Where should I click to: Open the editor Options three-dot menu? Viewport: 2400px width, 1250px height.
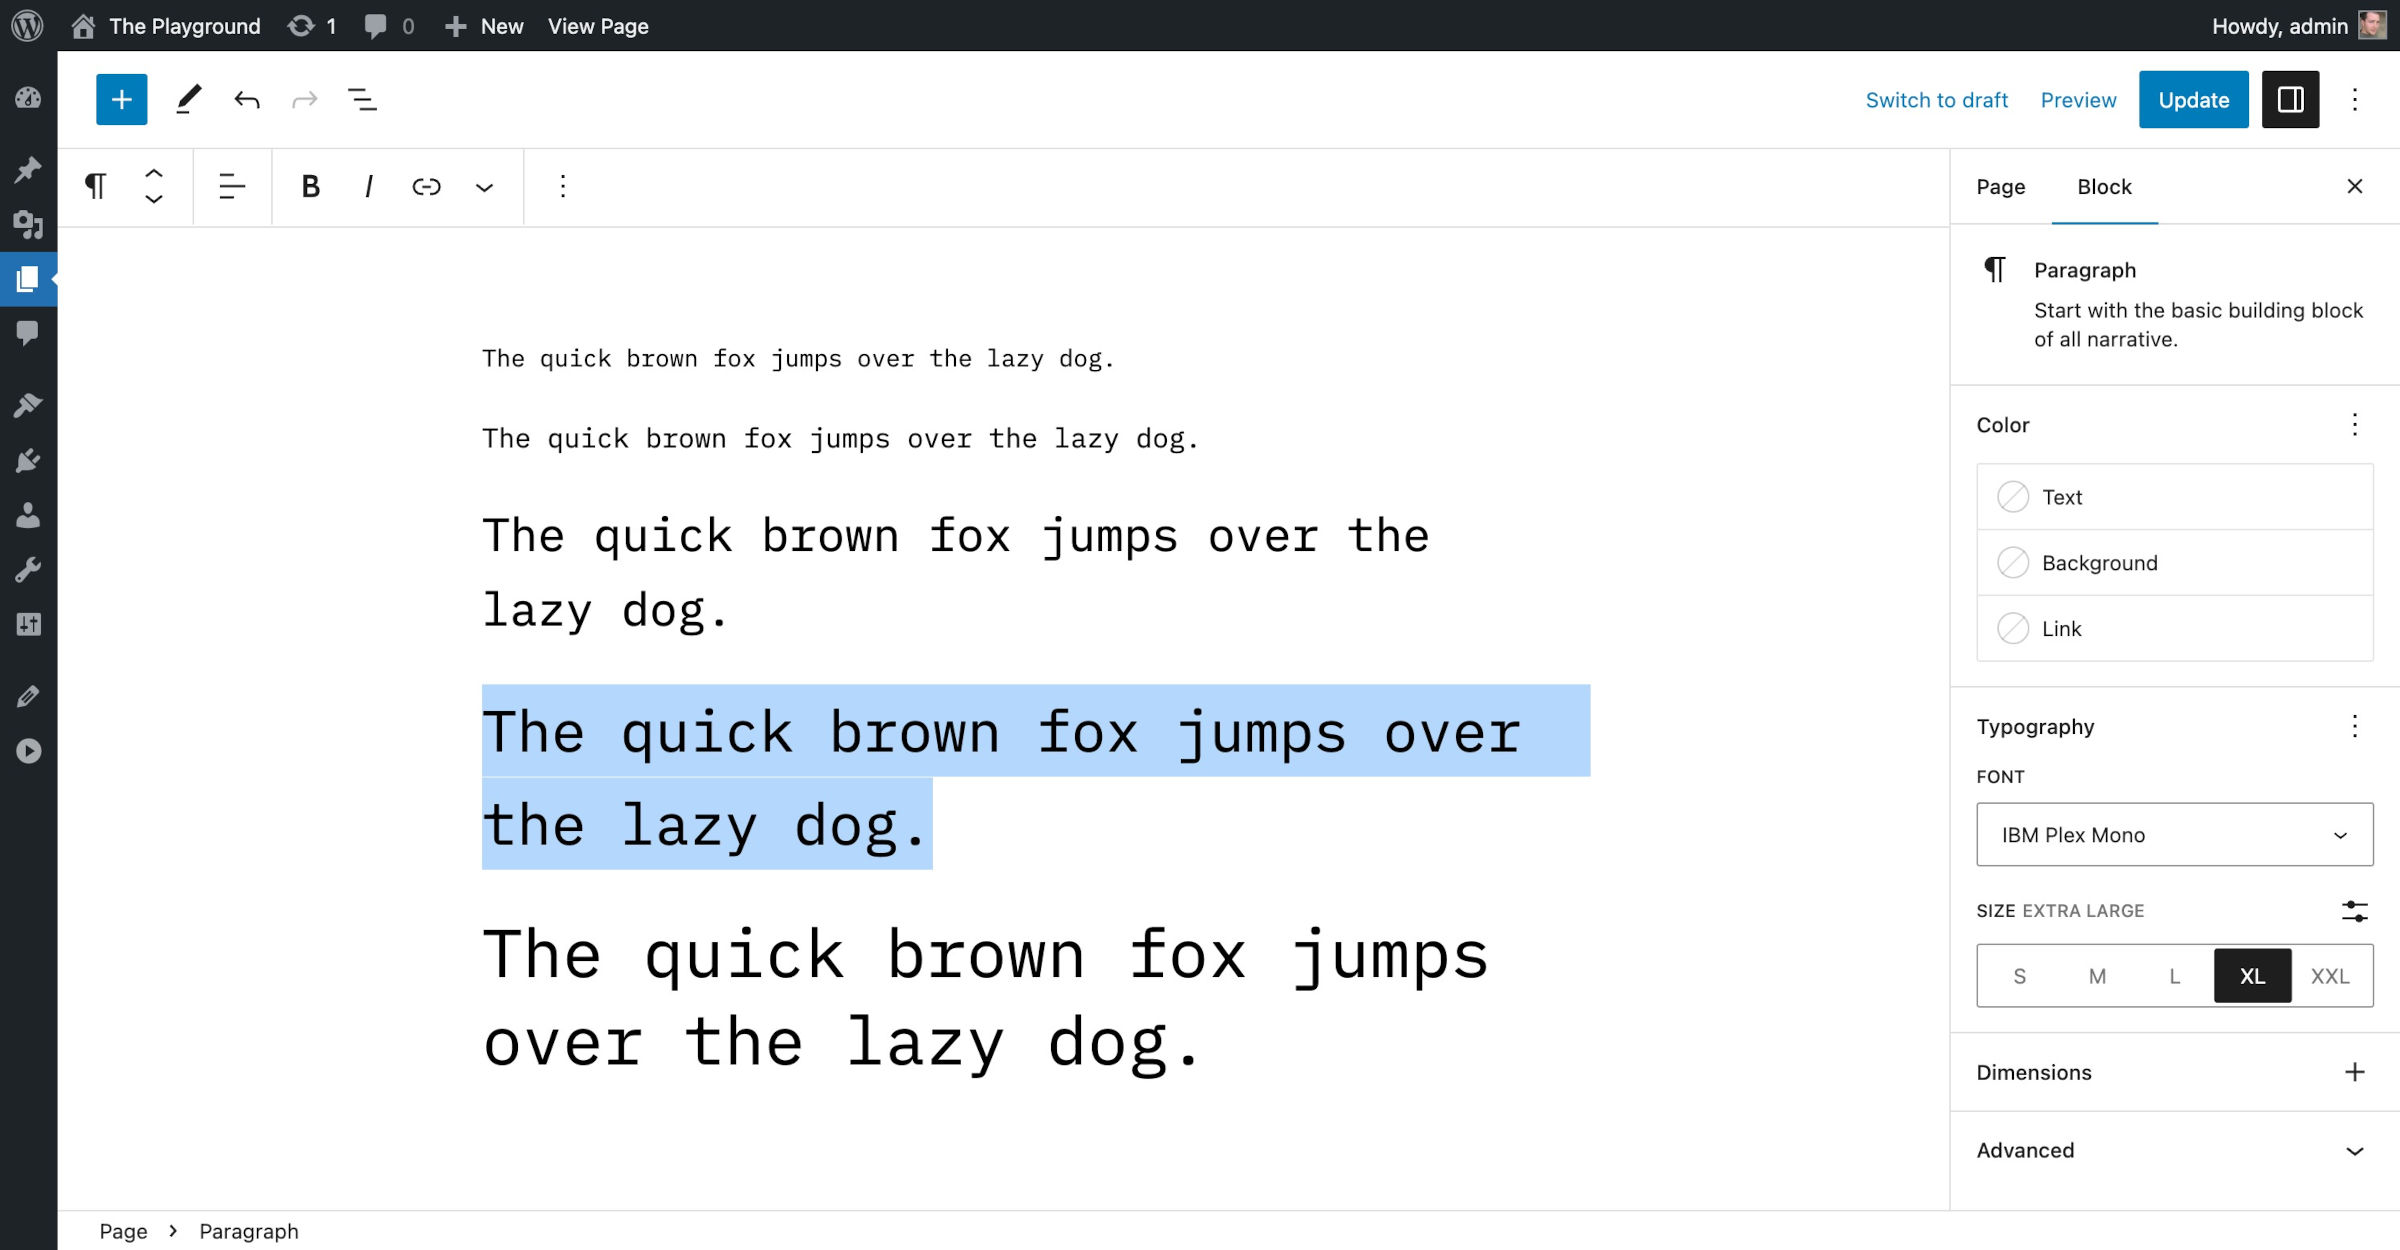pos(2355,99)
